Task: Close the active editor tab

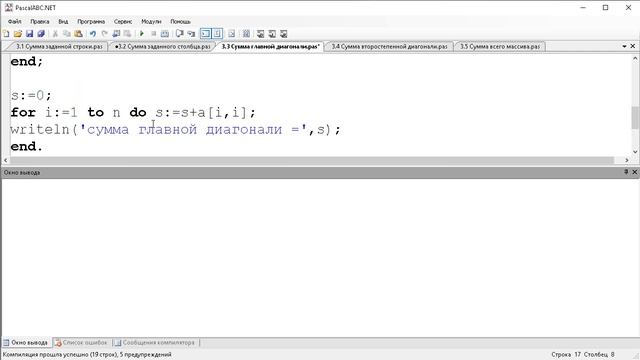Action: pyautogui.click(x=633, y=47)
